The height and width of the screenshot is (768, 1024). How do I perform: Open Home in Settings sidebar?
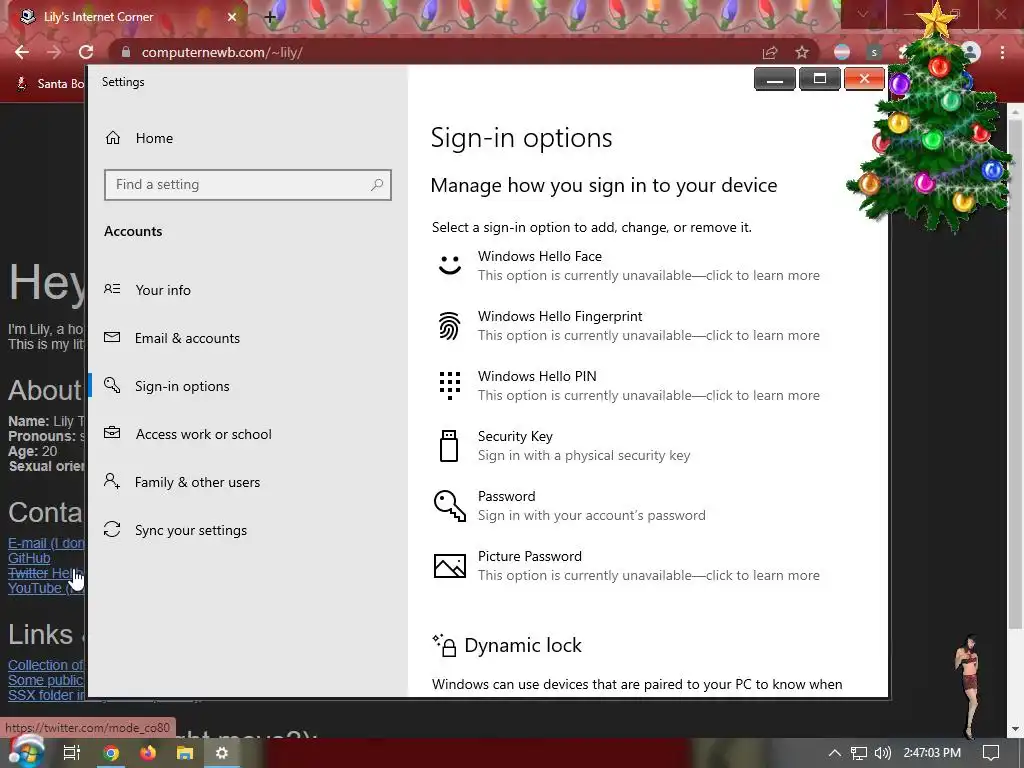(x=154, y=138)
